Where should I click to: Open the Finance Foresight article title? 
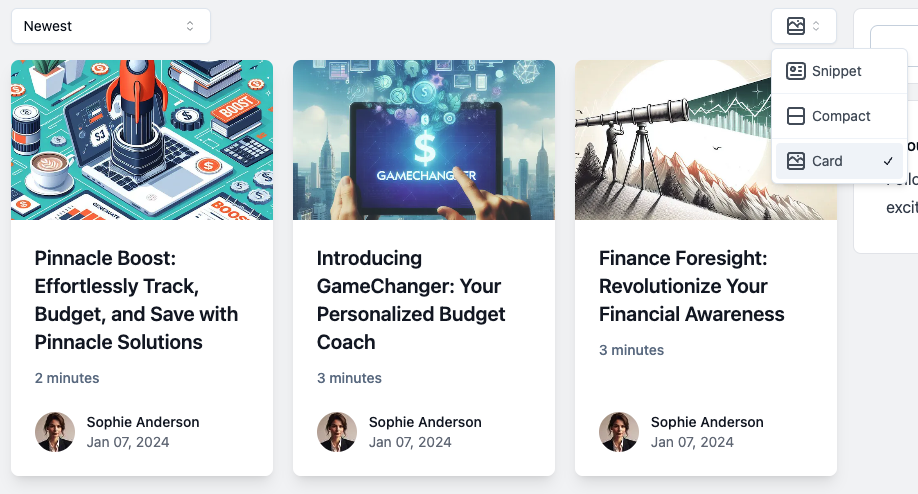click(691, 286)
